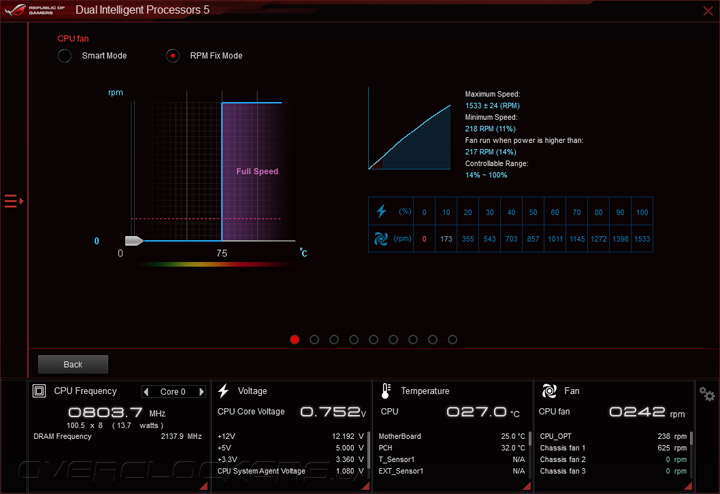
Task: Click the CPU_OPT fan row
Action: (x=613, y=436)
